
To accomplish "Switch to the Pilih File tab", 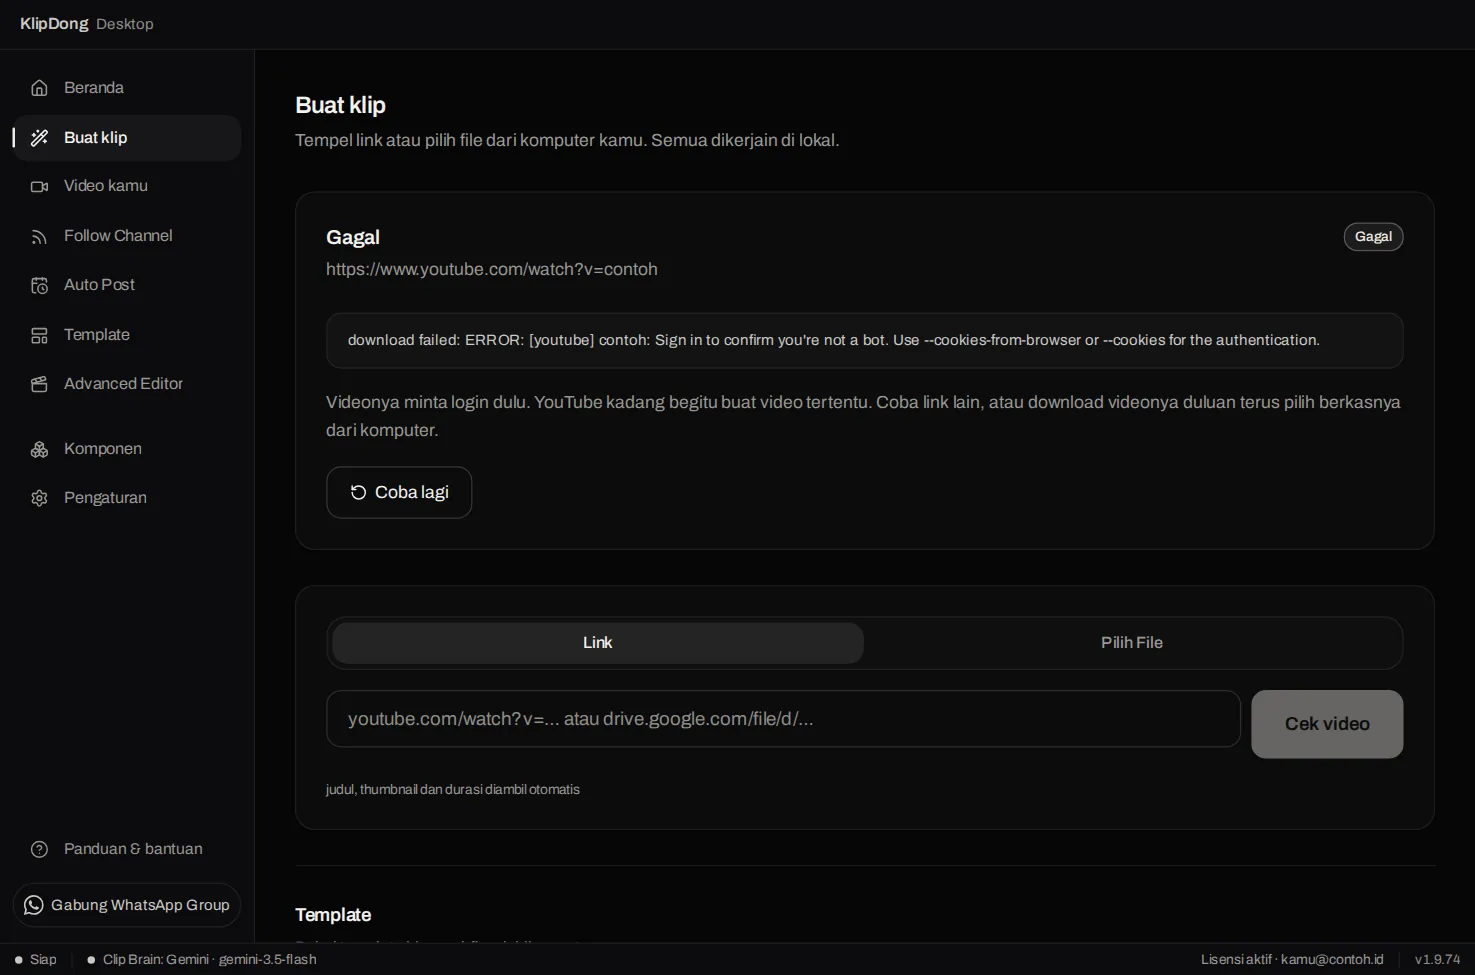I will coord(1132,643).
